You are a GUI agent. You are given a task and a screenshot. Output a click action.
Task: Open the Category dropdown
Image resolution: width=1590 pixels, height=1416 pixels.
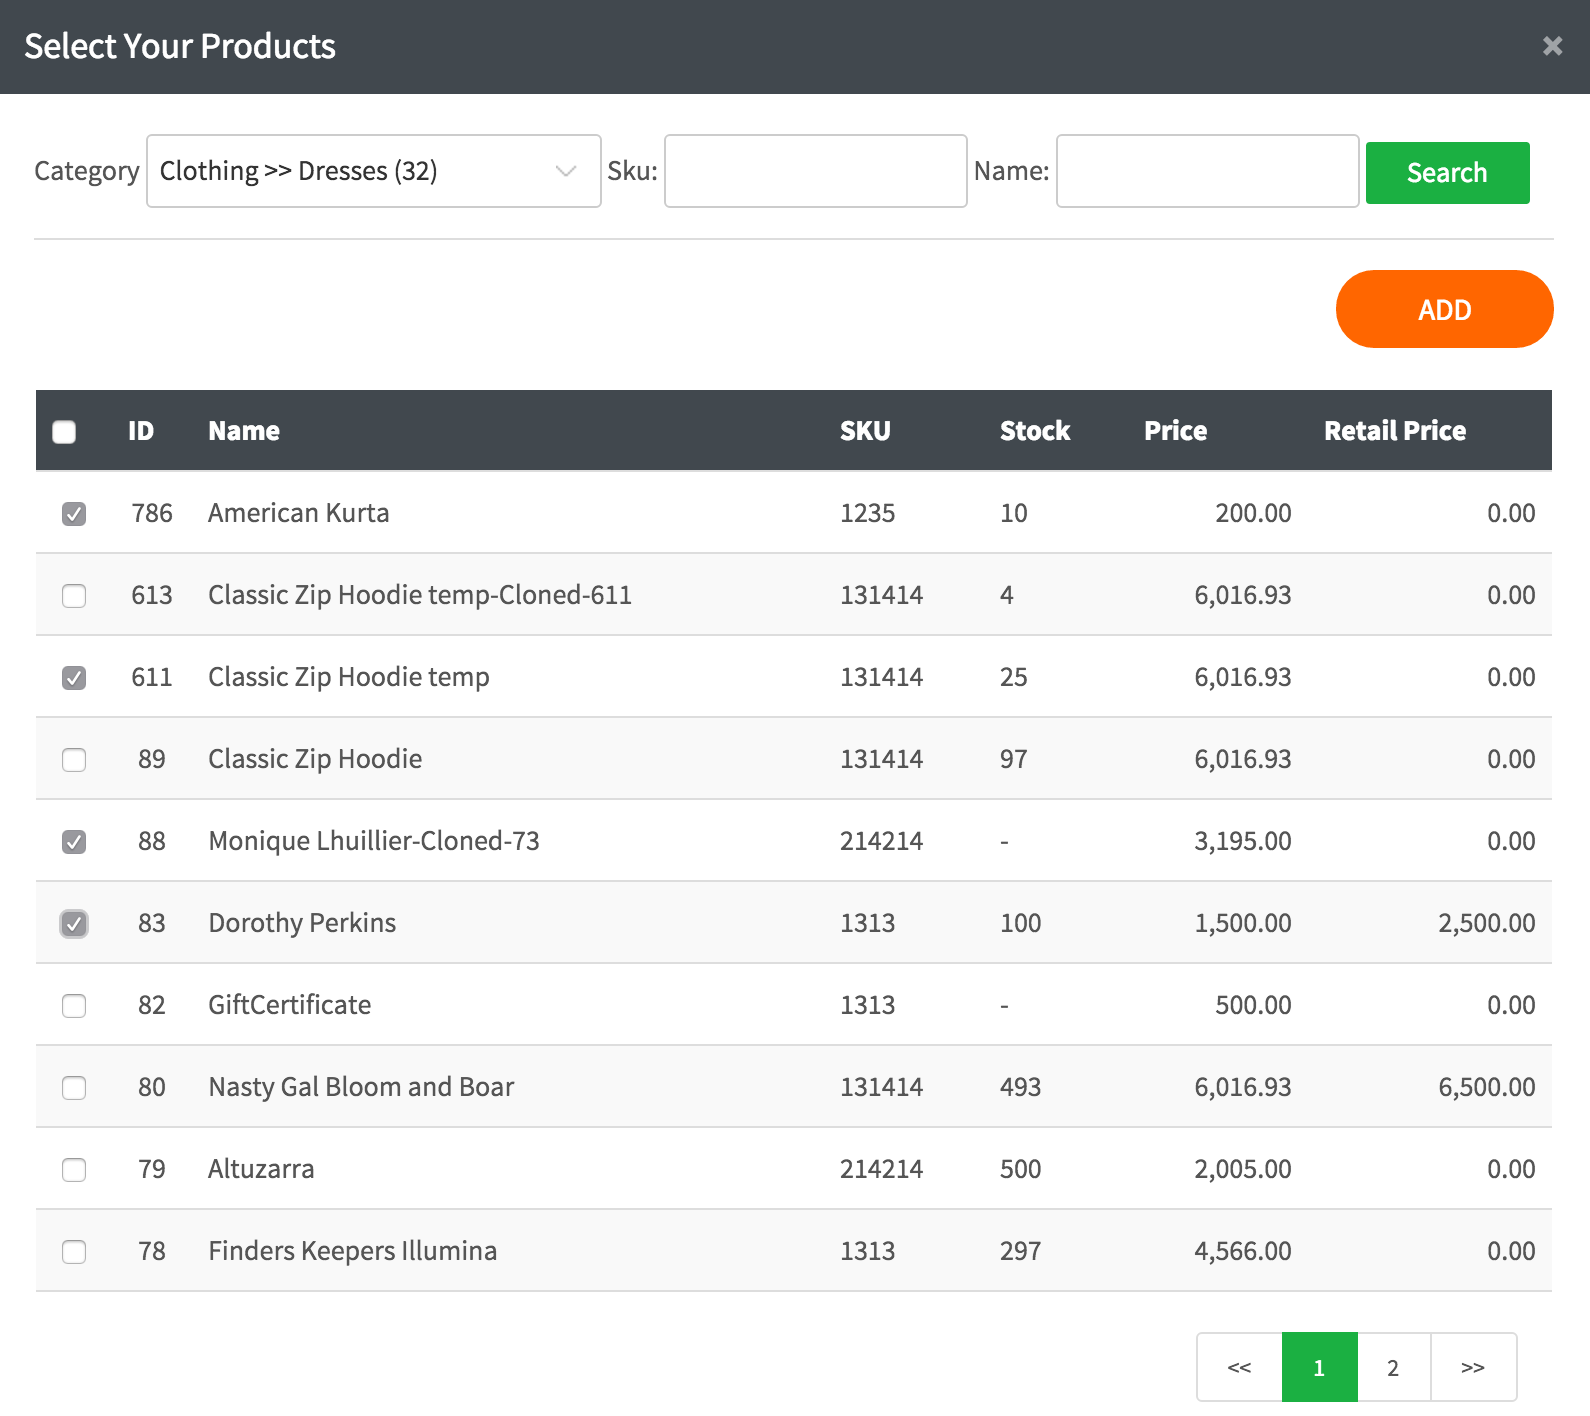coord(373,171)
